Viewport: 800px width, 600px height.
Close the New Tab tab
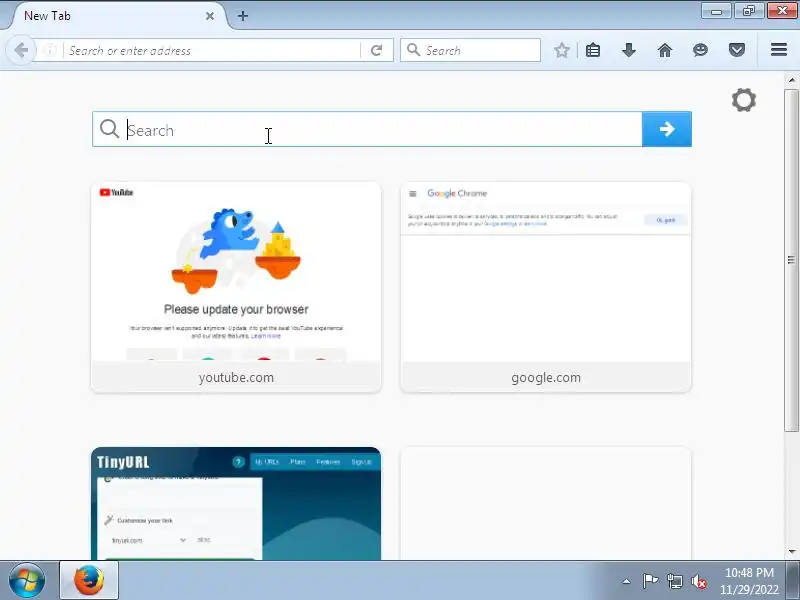(210, 16)
